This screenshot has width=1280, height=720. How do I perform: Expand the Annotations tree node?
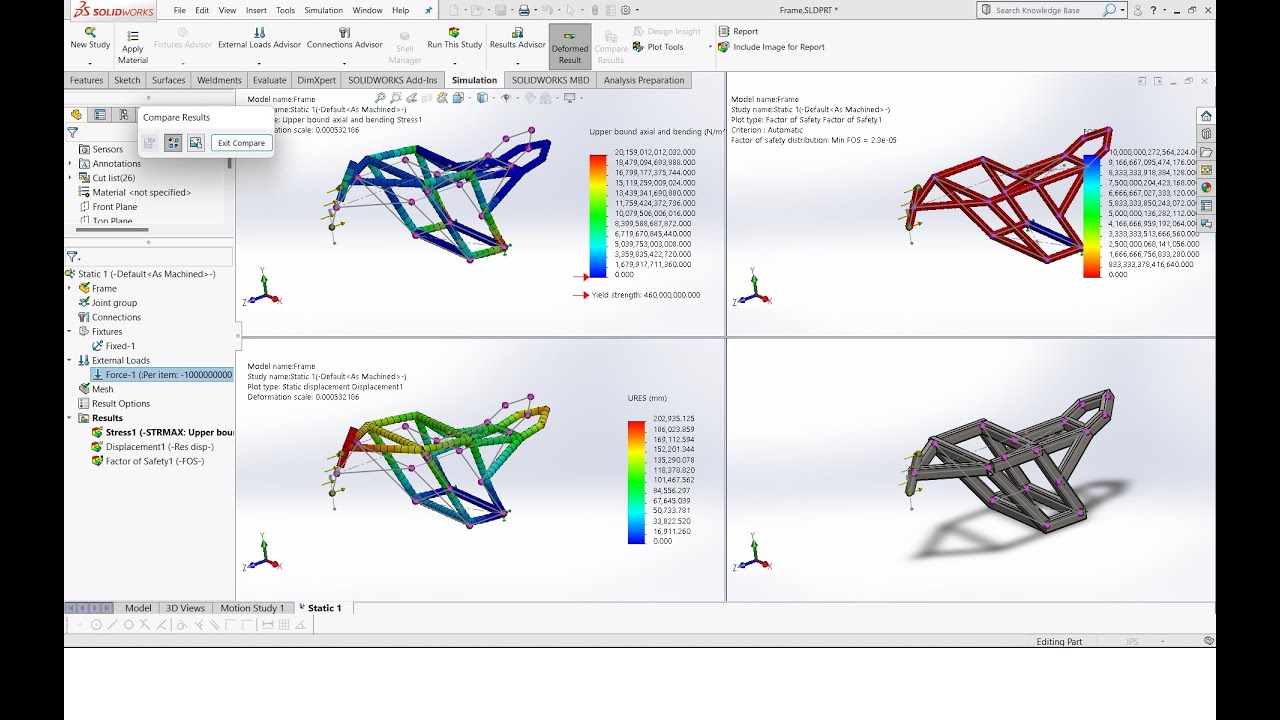coord(70,164)
